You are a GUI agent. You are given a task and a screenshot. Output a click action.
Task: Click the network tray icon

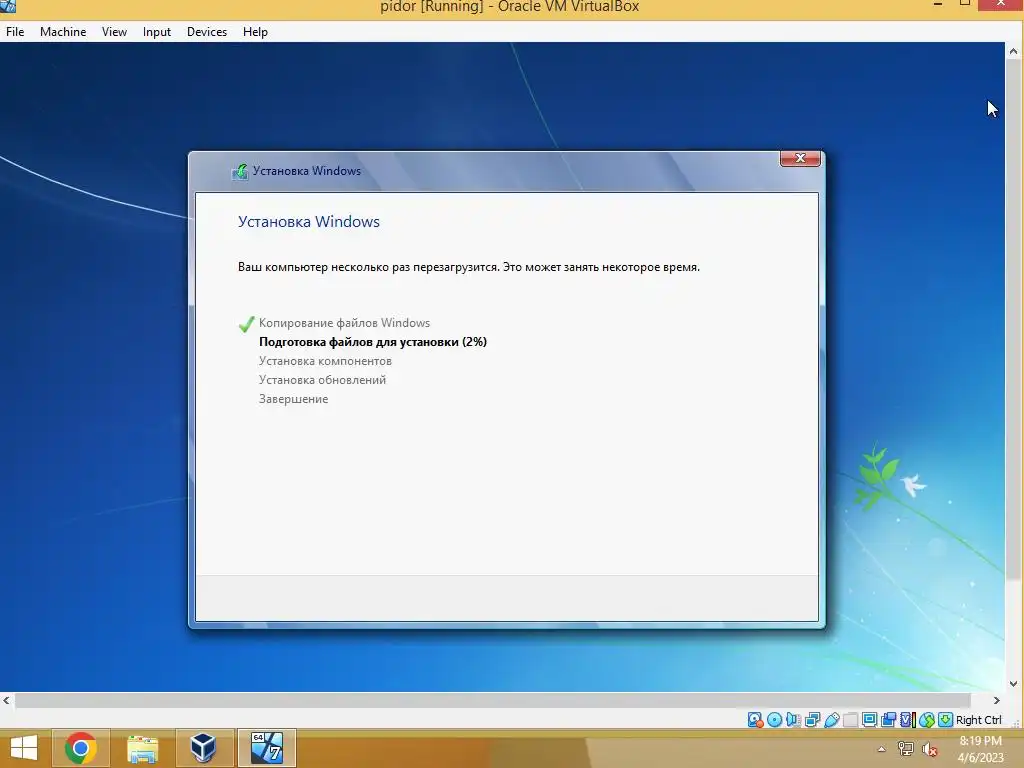point(906,748)
